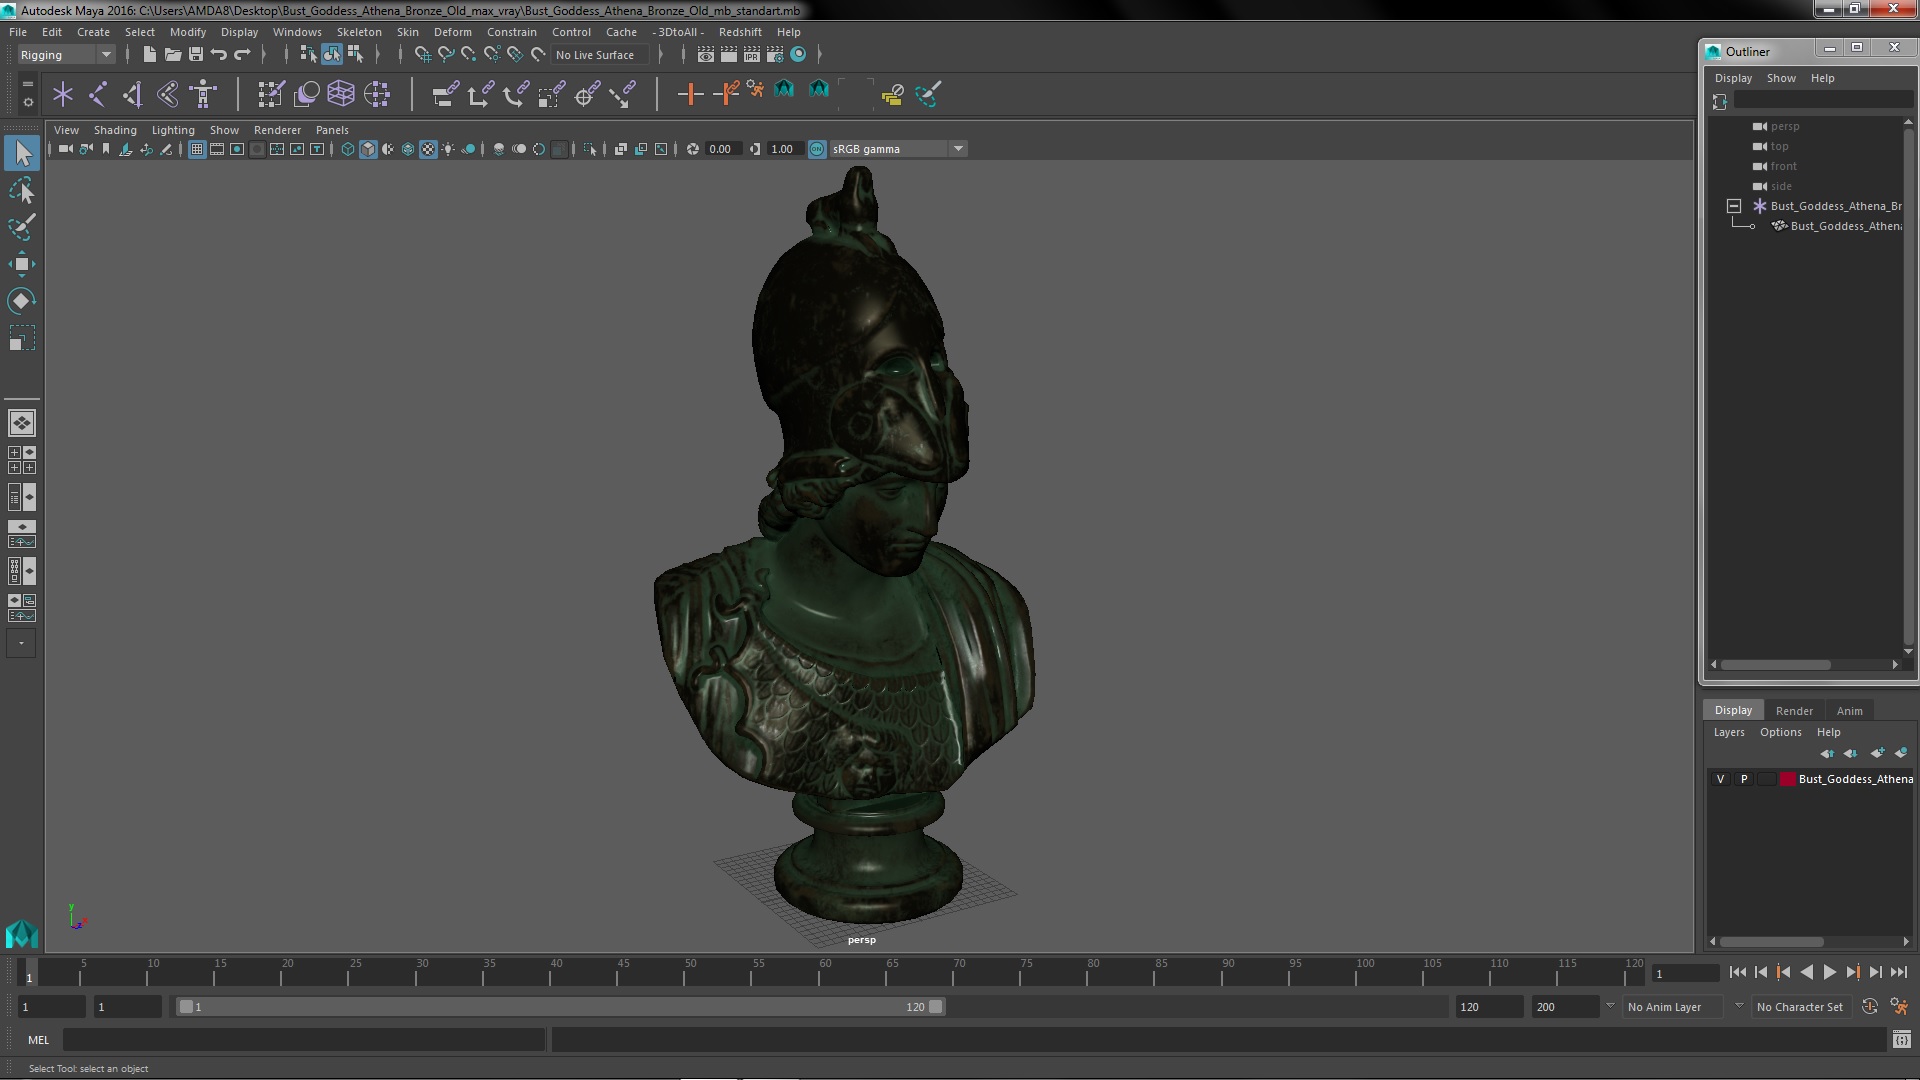Open Render Settings clapboard icon

774,54
